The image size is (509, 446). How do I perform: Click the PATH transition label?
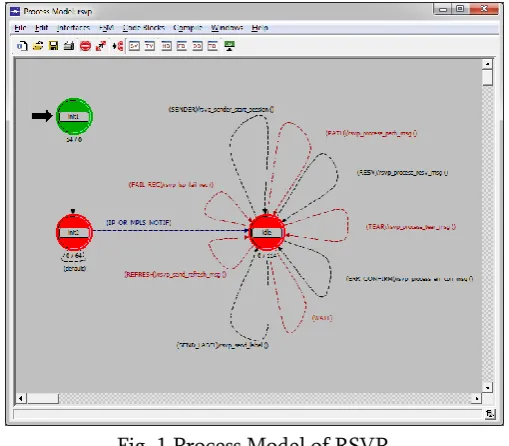[371, 133]
